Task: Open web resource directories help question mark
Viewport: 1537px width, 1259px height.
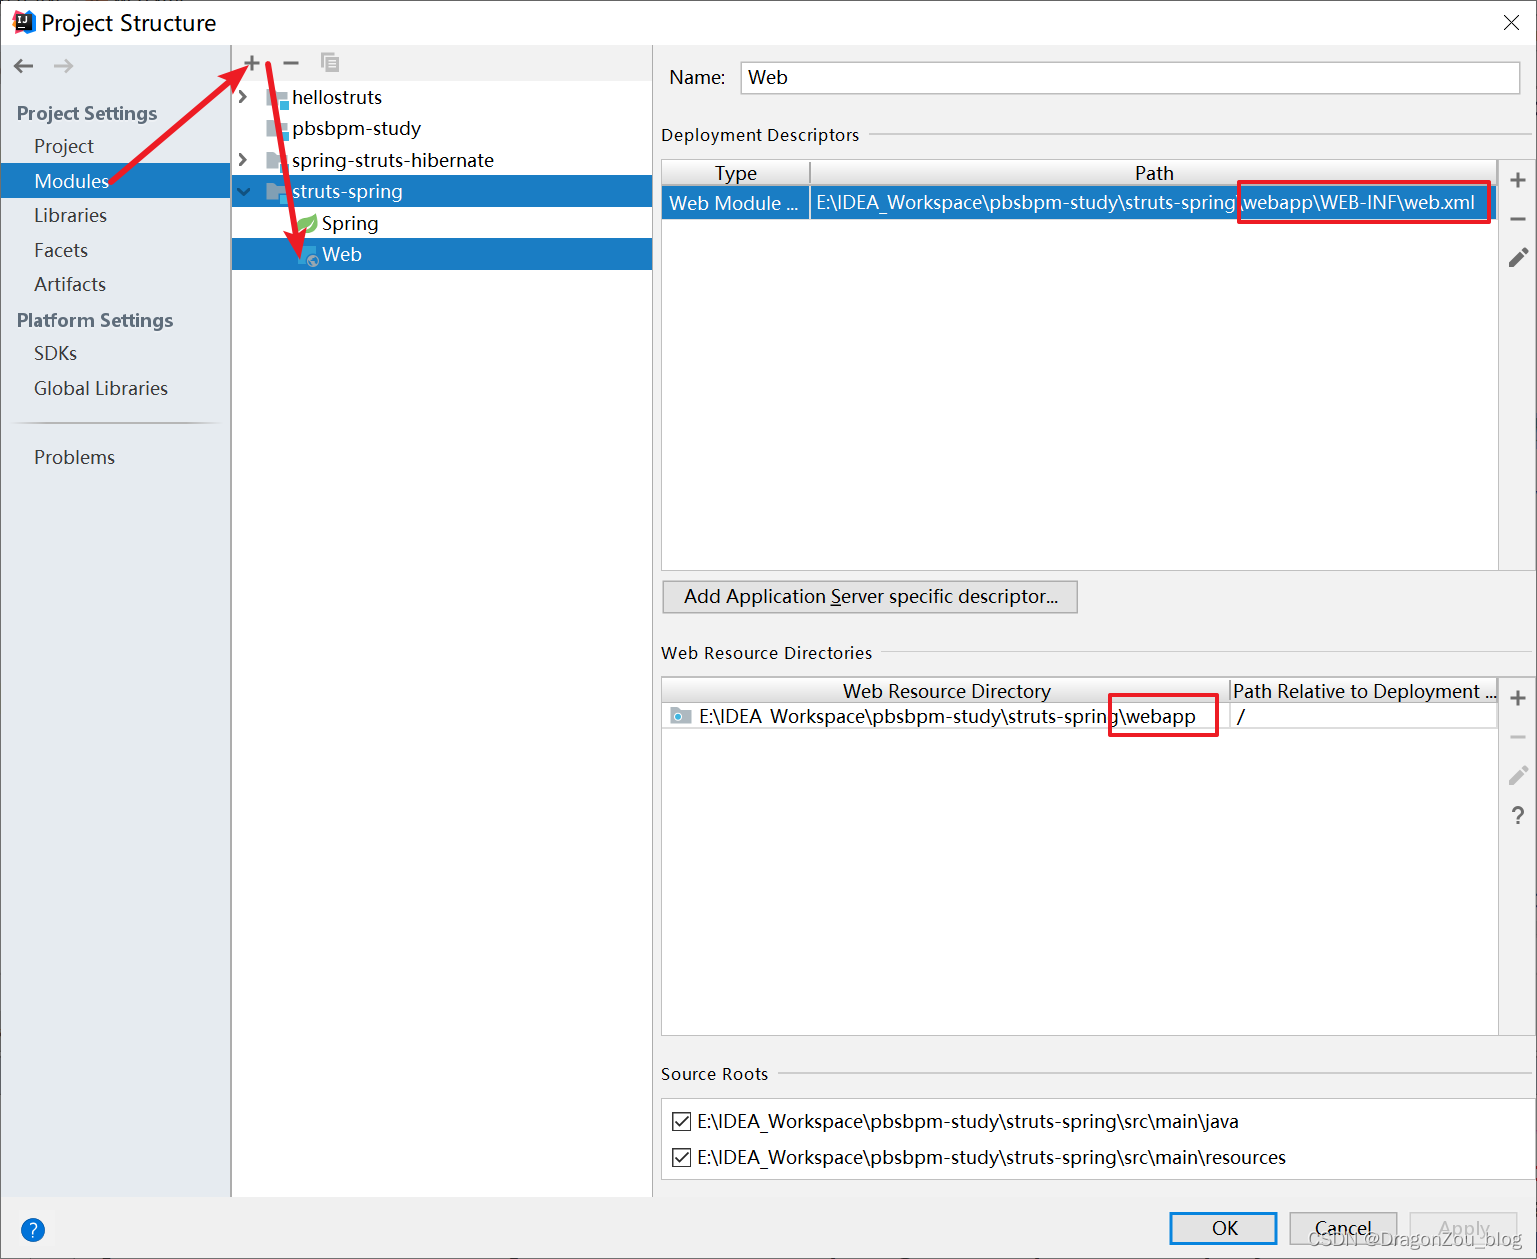Action: coord(1518,815)
